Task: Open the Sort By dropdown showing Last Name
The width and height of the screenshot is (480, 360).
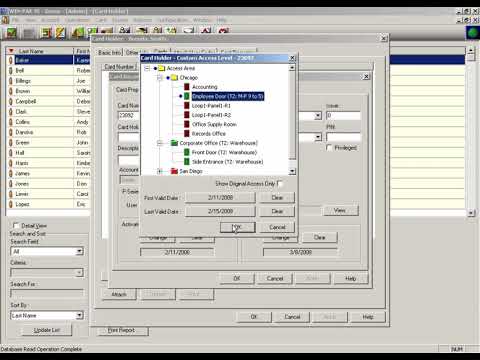Action: [79, 315]
